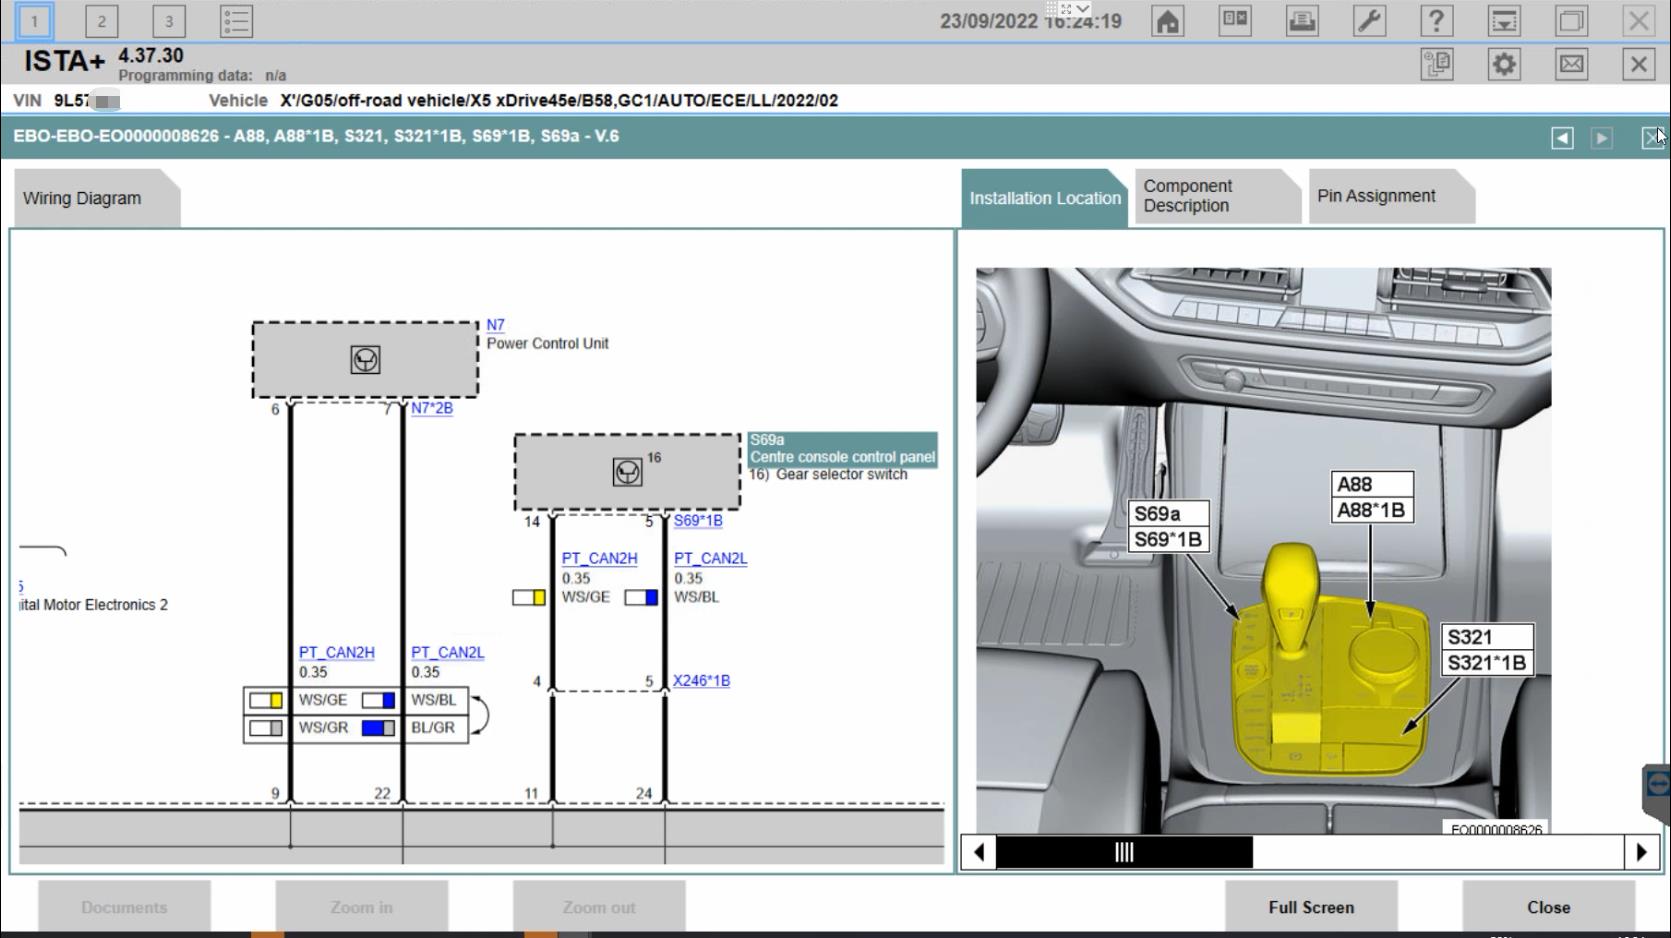The width and height of the screenshot is (1671, 938).
Task: Click the S321*1B label in installation image
Action: [1487, 663]
